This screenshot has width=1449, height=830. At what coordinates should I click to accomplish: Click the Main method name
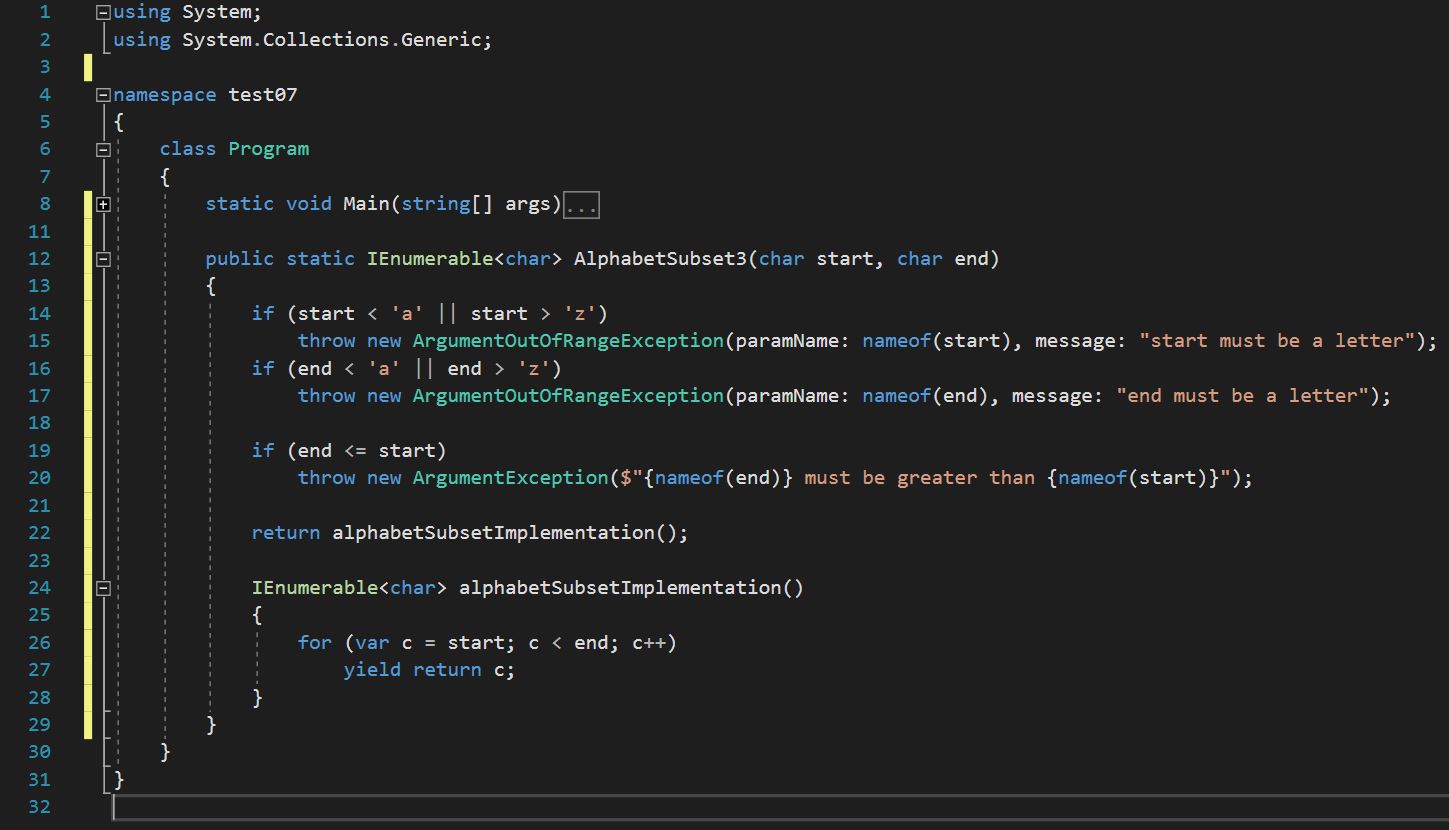[x=366, y=204]
